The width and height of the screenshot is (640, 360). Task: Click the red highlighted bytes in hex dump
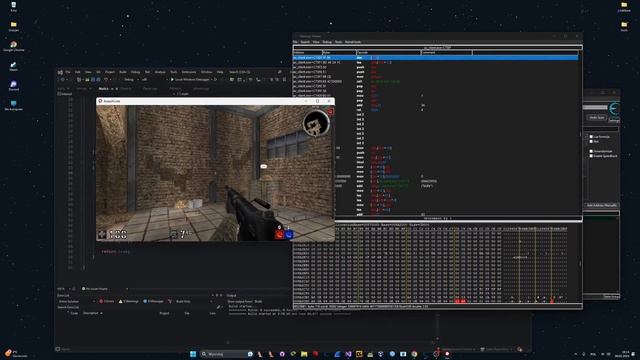pyautogui.click(x=460, y=301)
